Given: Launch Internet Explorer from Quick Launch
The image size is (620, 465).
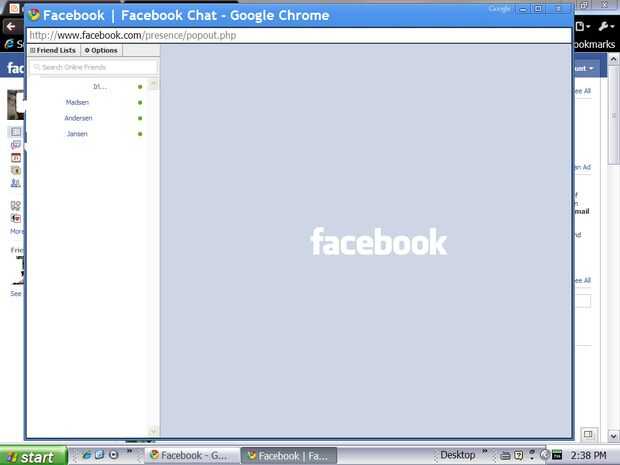Looking at the screenshot, I should 87,455.
